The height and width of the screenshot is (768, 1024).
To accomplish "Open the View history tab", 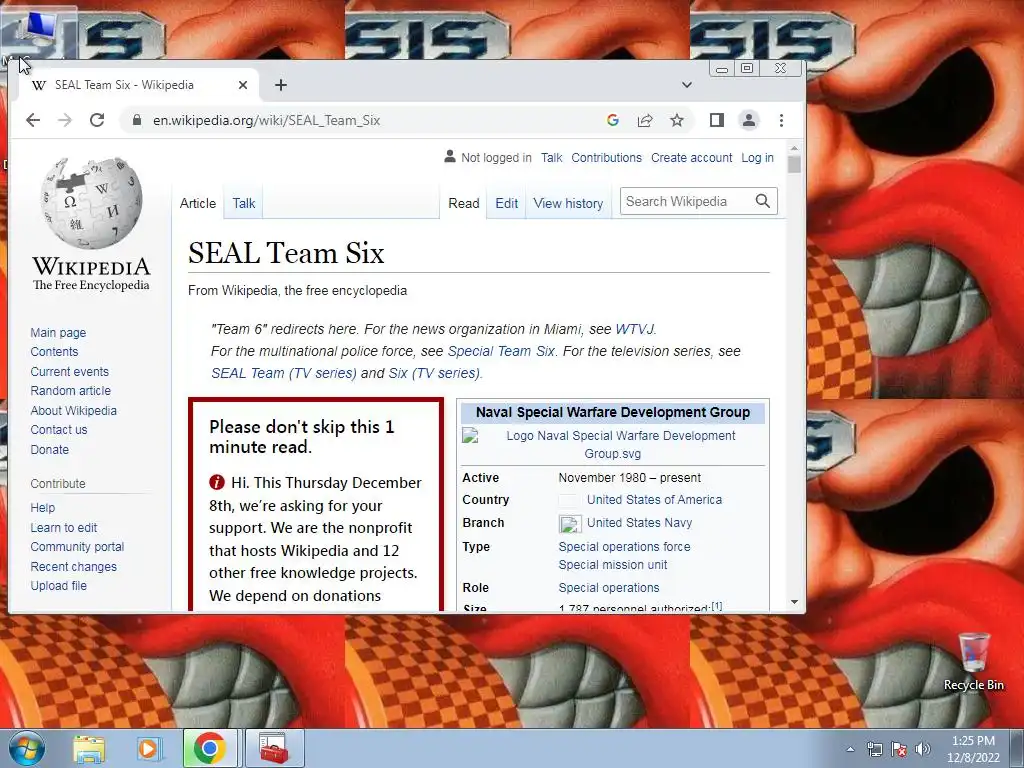I will [x=568, y=203].
